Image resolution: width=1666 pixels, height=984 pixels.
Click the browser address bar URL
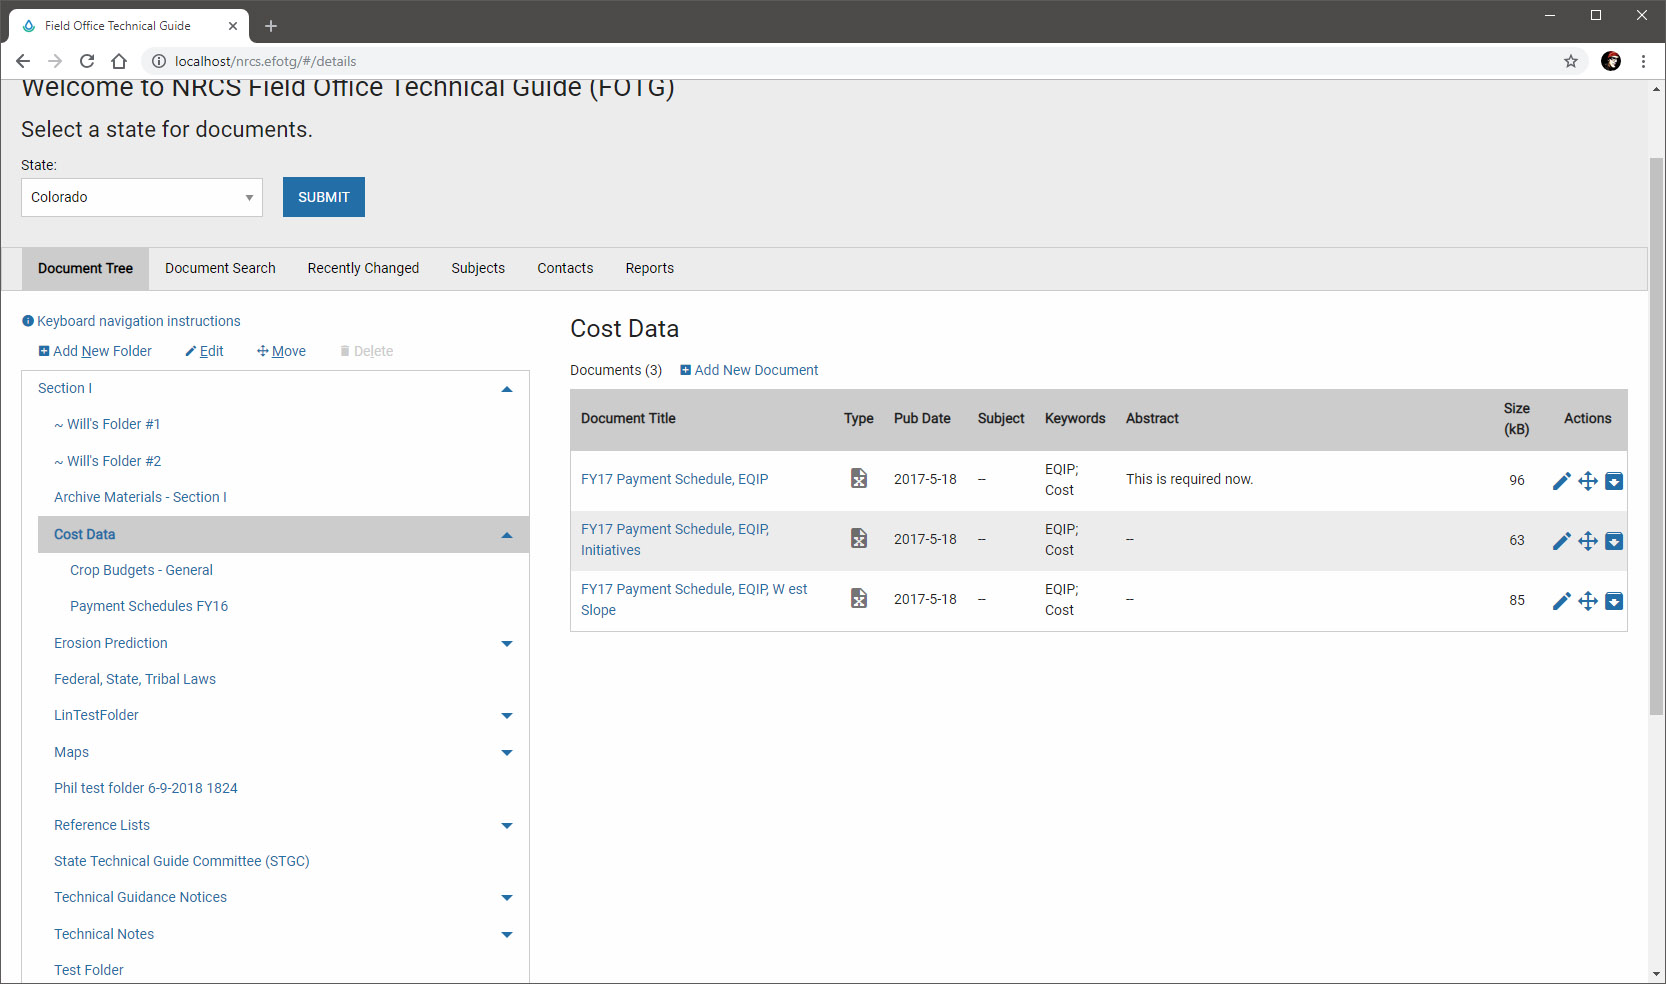265,61
